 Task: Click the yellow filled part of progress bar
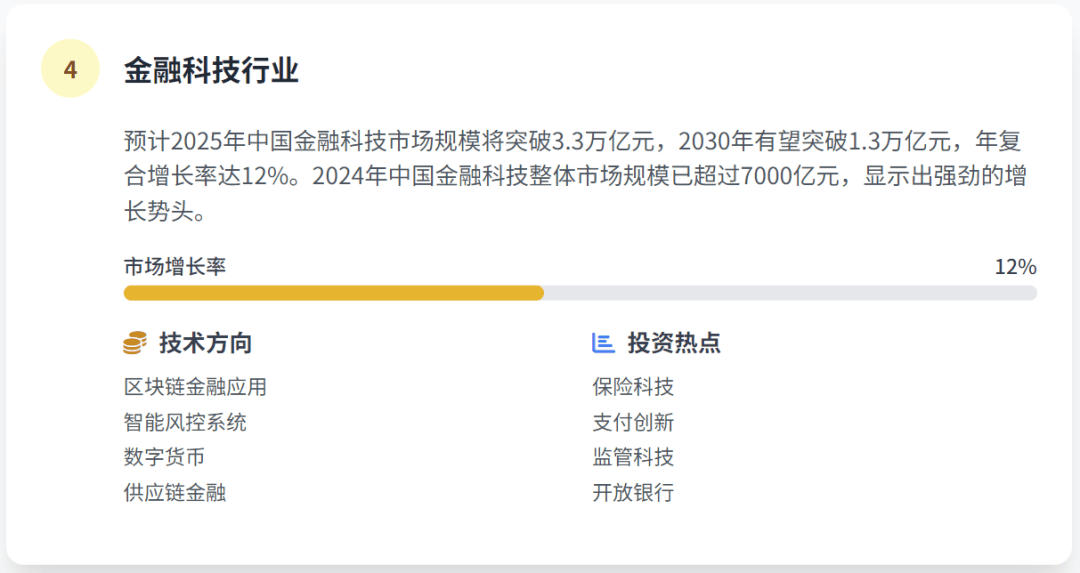[334, 293]
